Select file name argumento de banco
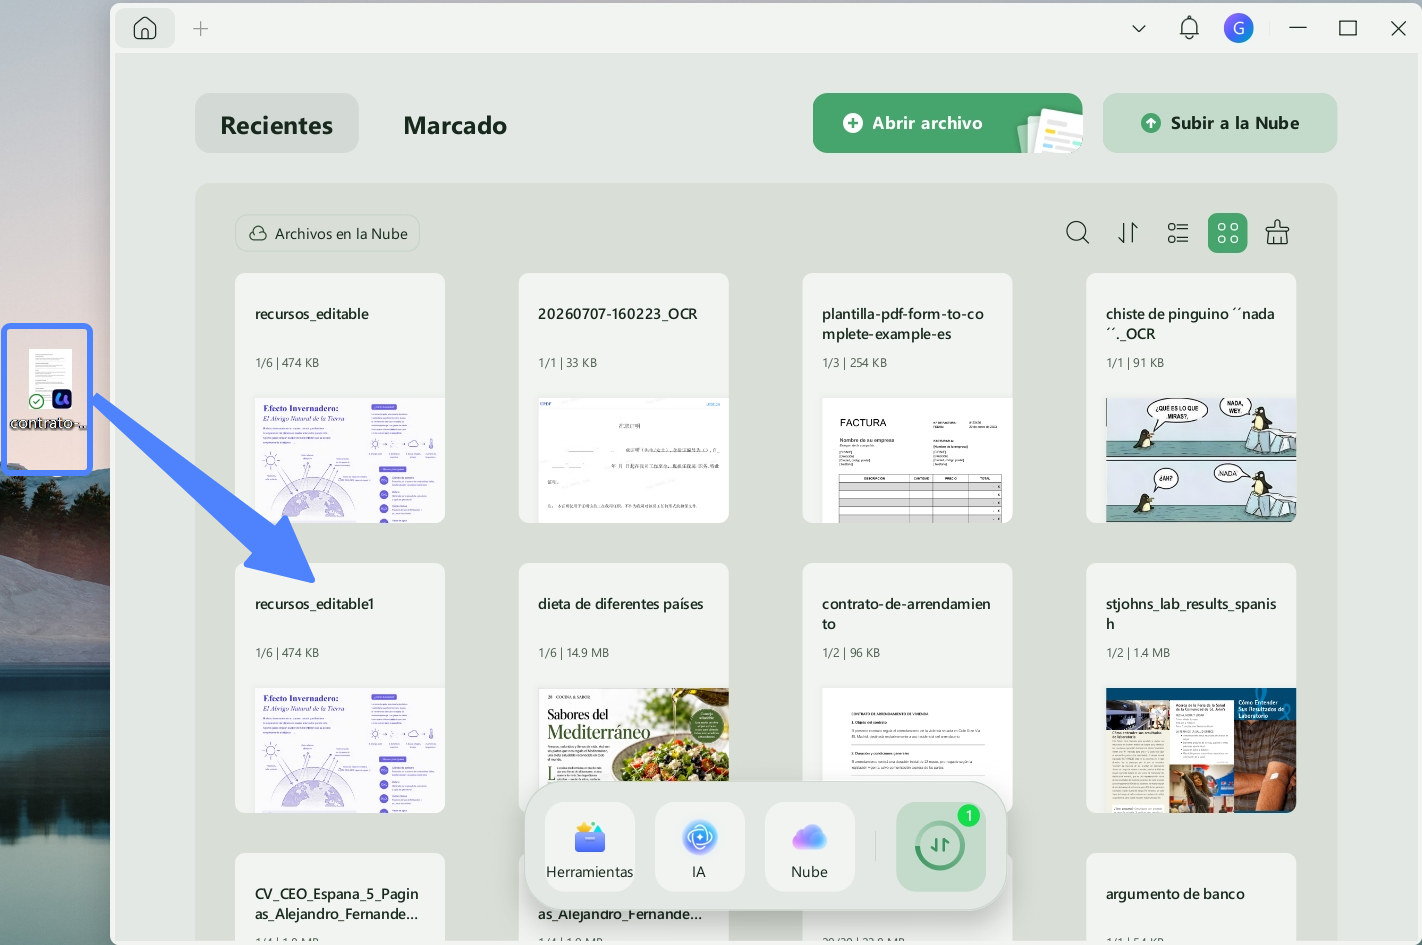This screenshot has width=1422, height=945. click(x=1175, y=894)
